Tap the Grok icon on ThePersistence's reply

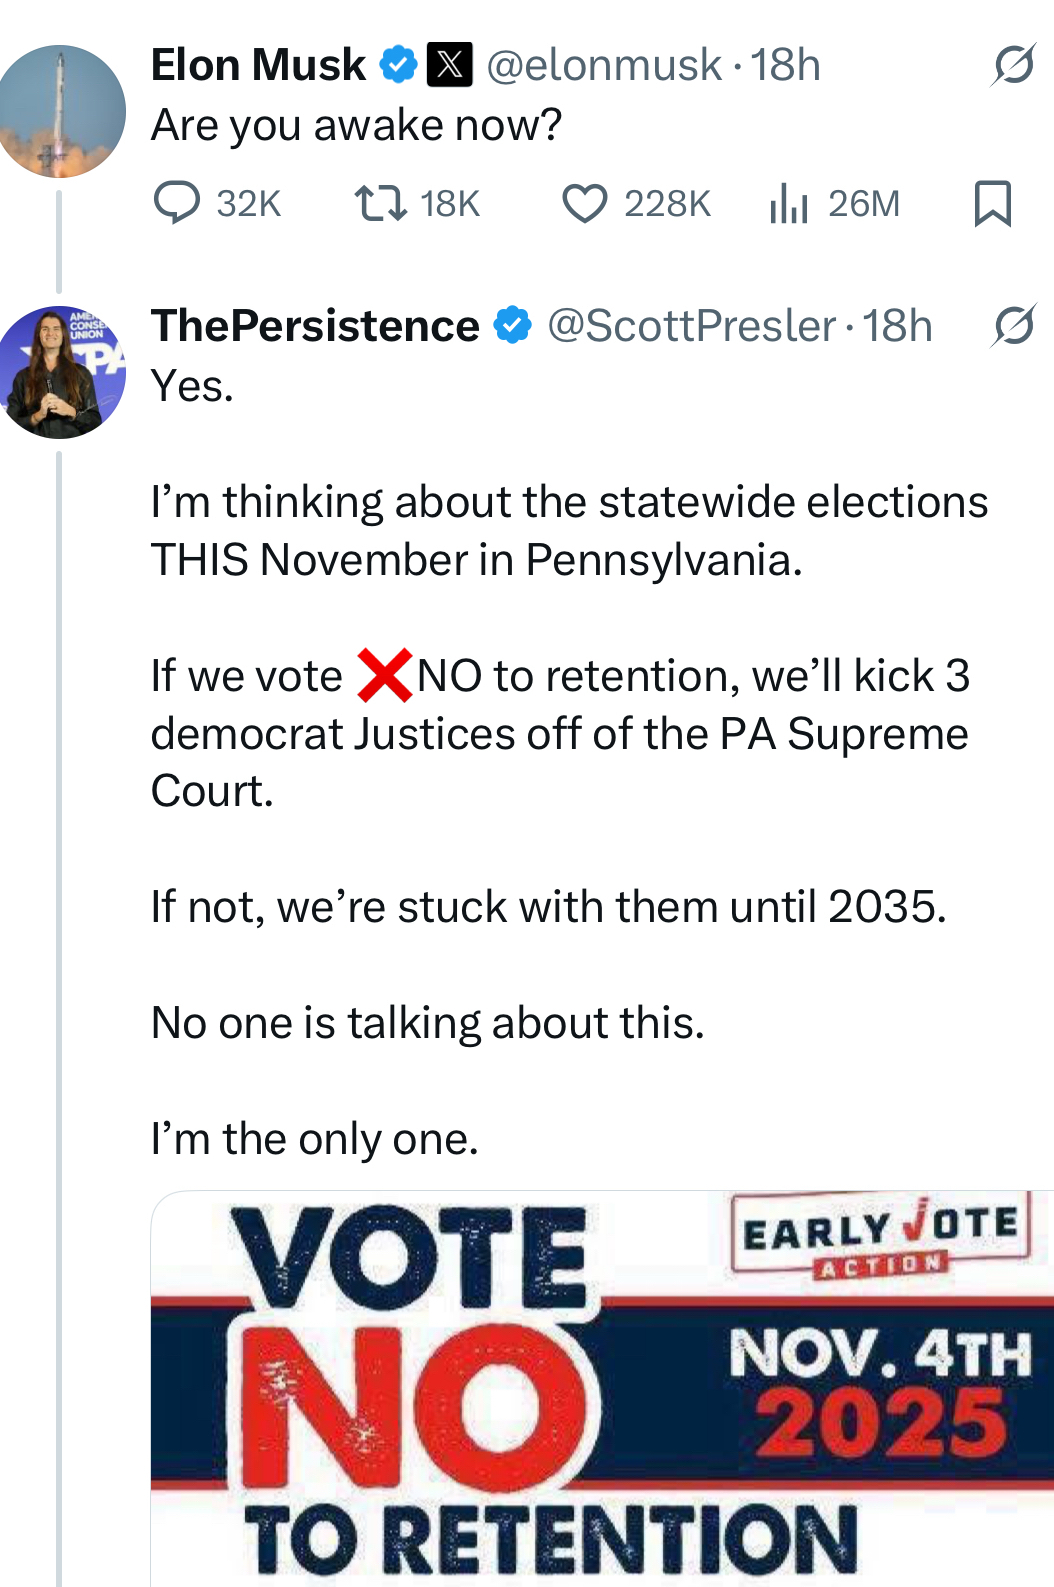pos(1013,326)
